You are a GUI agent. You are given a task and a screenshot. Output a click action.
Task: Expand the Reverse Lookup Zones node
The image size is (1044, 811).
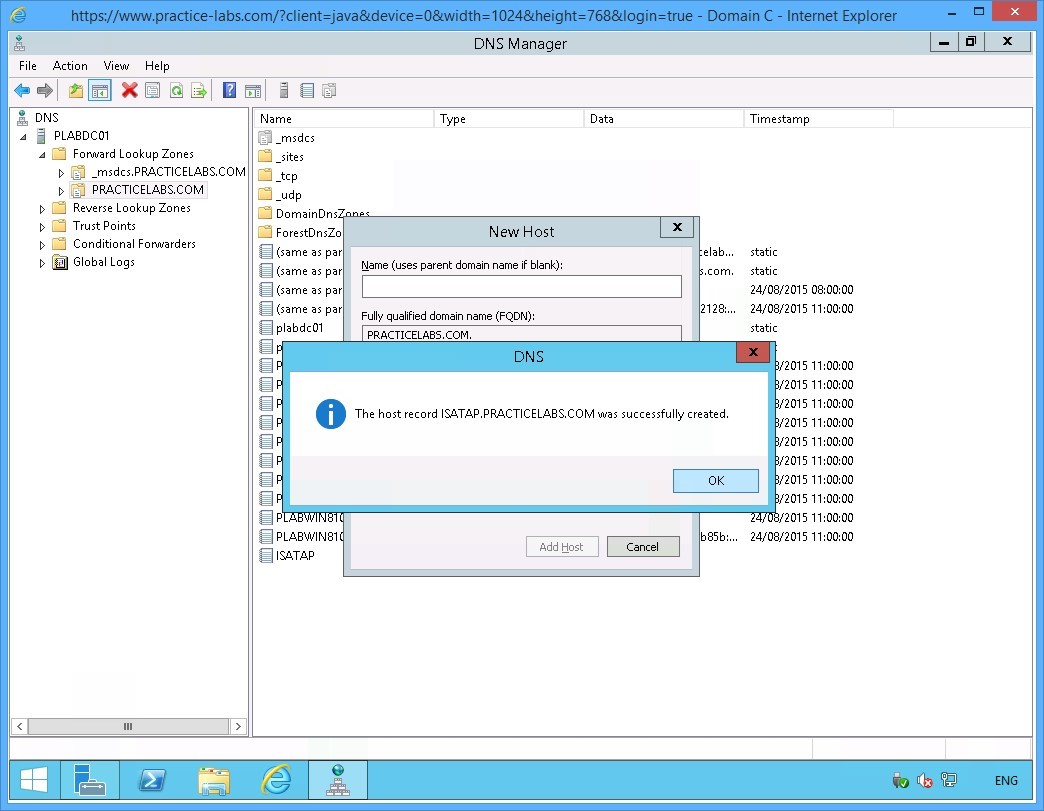(42, 209)
